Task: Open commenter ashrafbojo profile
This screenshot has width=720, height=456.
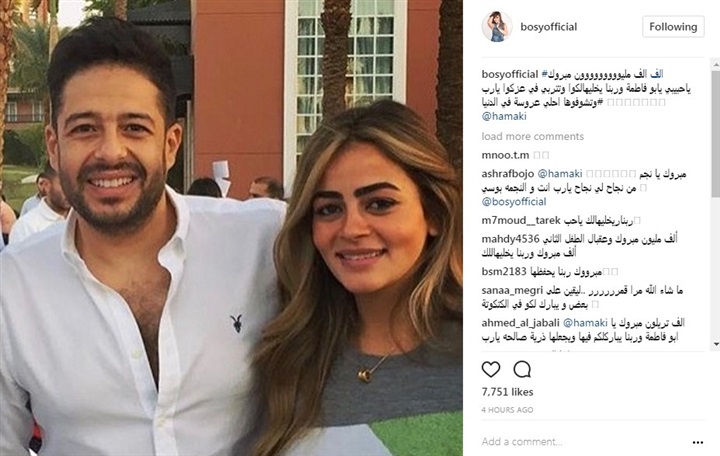Action: click(508, 174)
